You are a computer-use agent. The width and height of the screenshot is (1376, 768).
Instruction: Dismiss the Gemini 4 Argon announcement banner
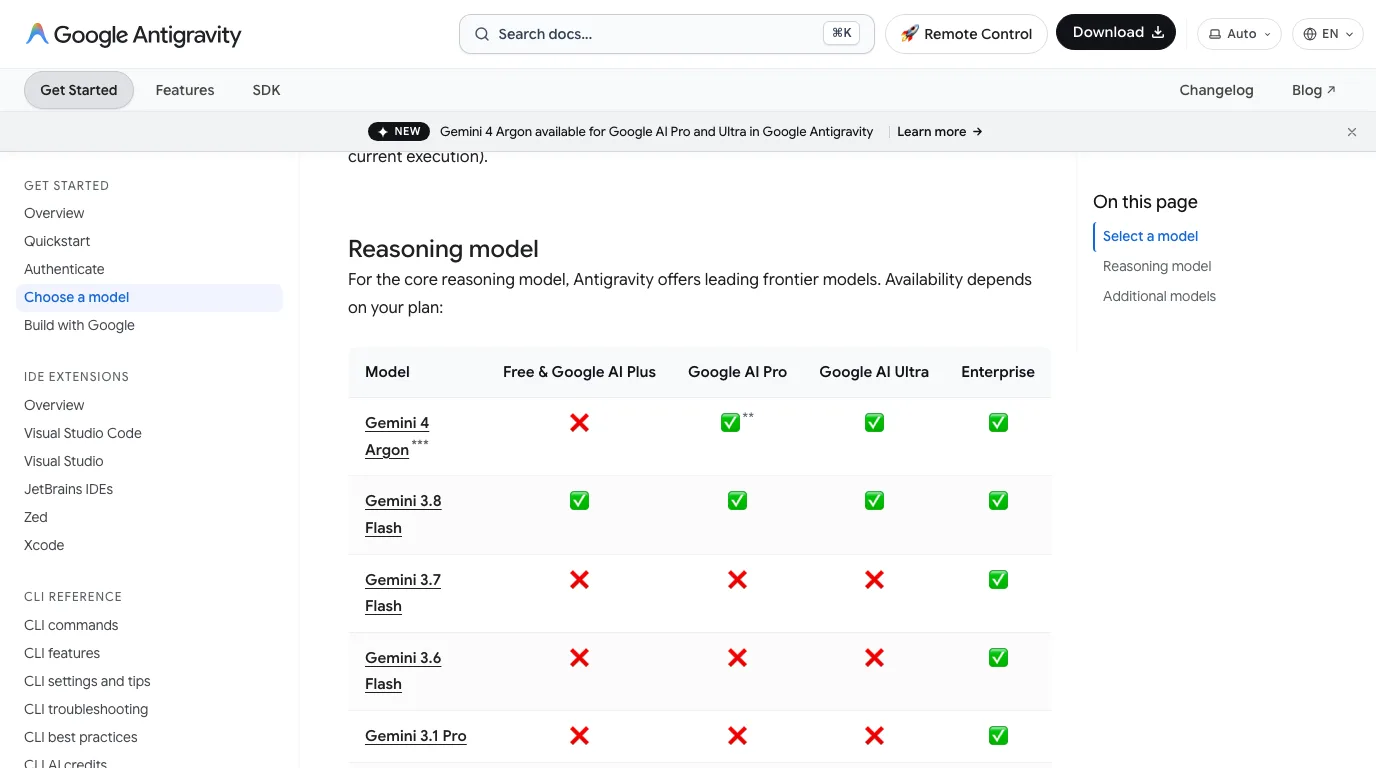tap(1352, 132)
